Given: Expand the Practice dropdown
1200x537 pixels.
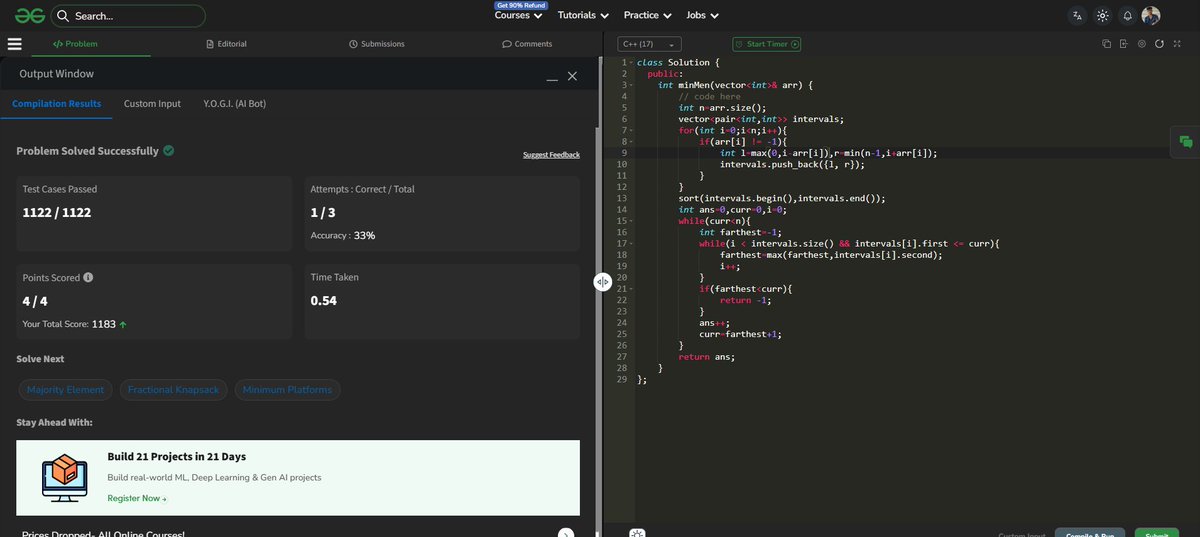Looking at the screenshot, I should point(648,15).
